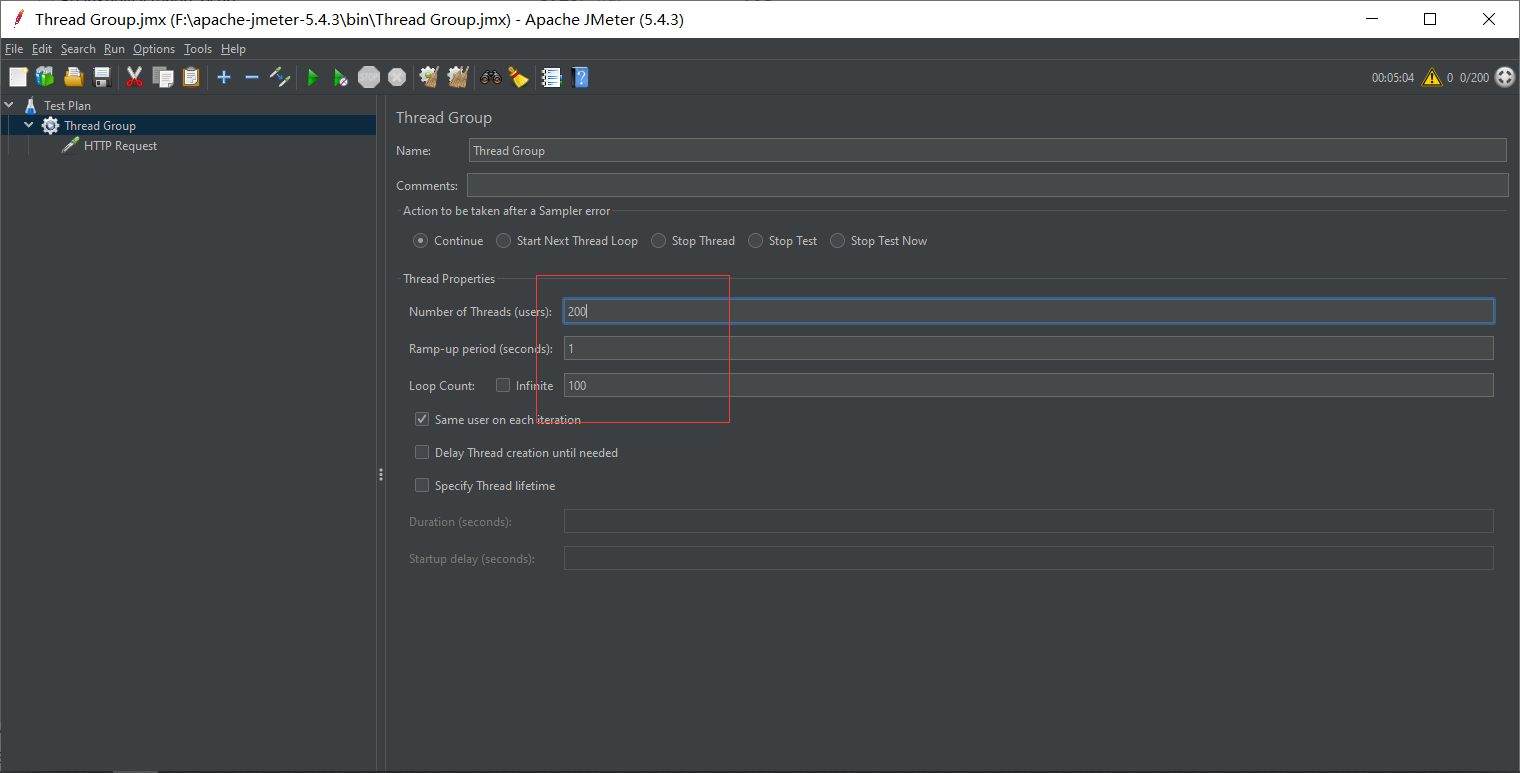Click the New test plan icon
The image size is (1520, 773).
(x=18, y=77)
